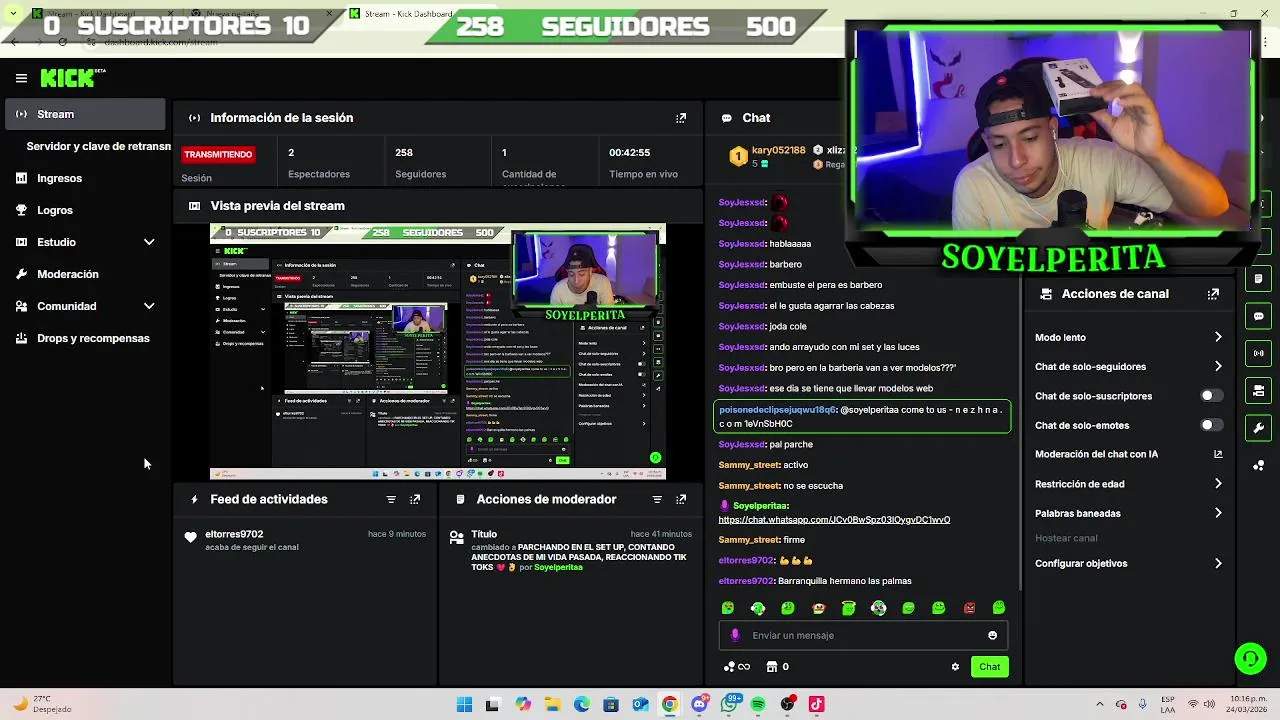Screen dimensions: 1280x720
Task: Show hidden icons in the system tray
Action: pyautogui.click(x=1099, y=704)
